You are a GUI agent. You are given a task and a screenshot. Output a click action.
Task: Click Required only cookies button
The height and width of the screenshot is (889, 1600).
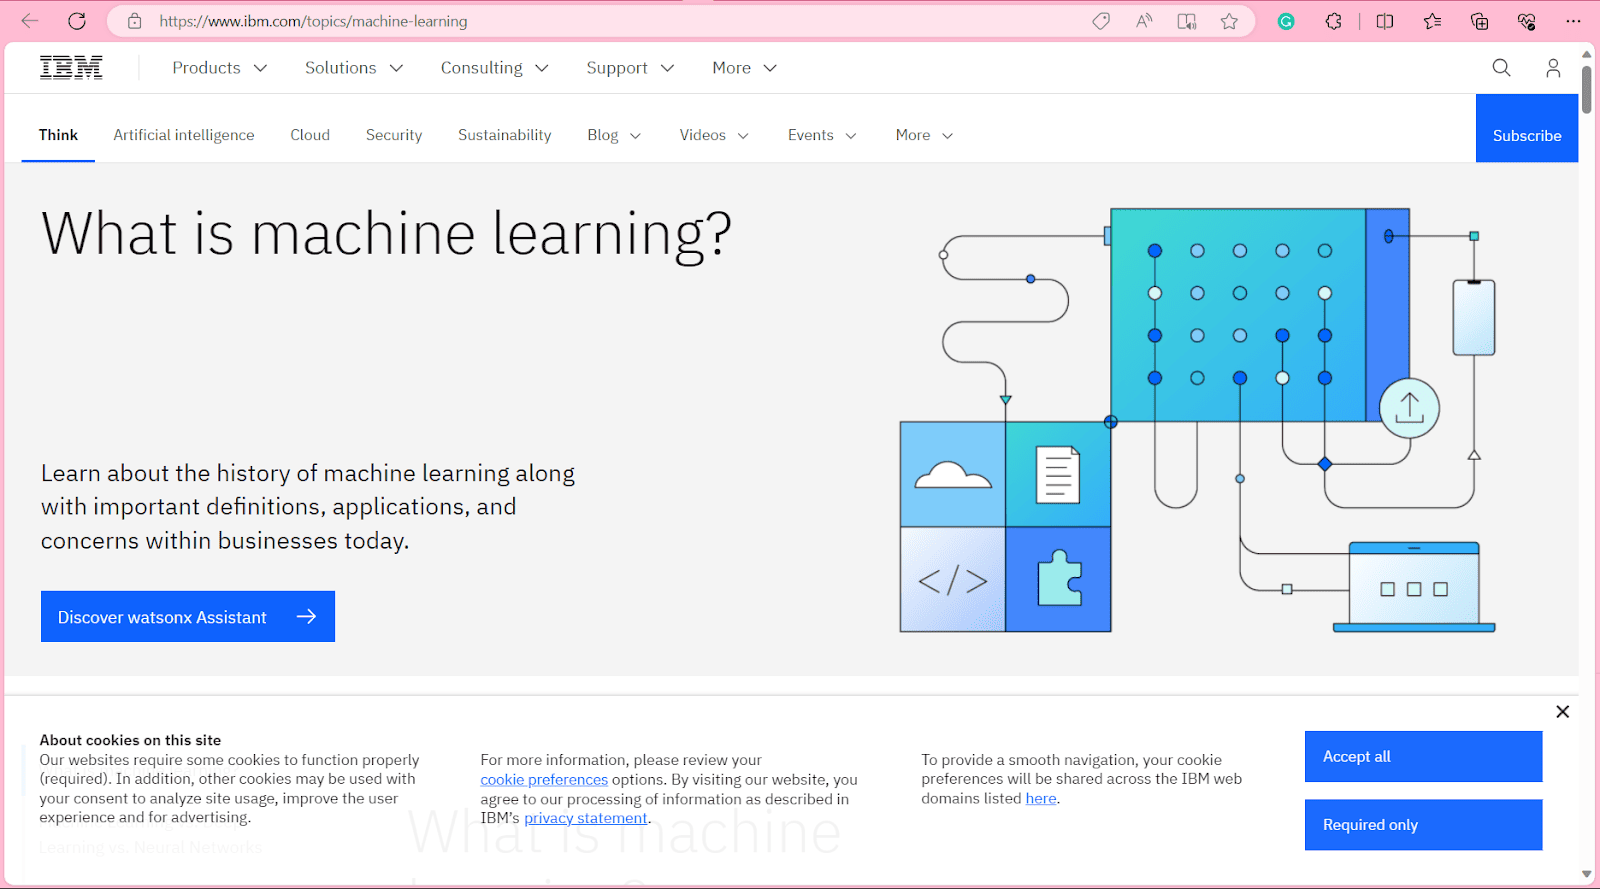coord(1423,825)
